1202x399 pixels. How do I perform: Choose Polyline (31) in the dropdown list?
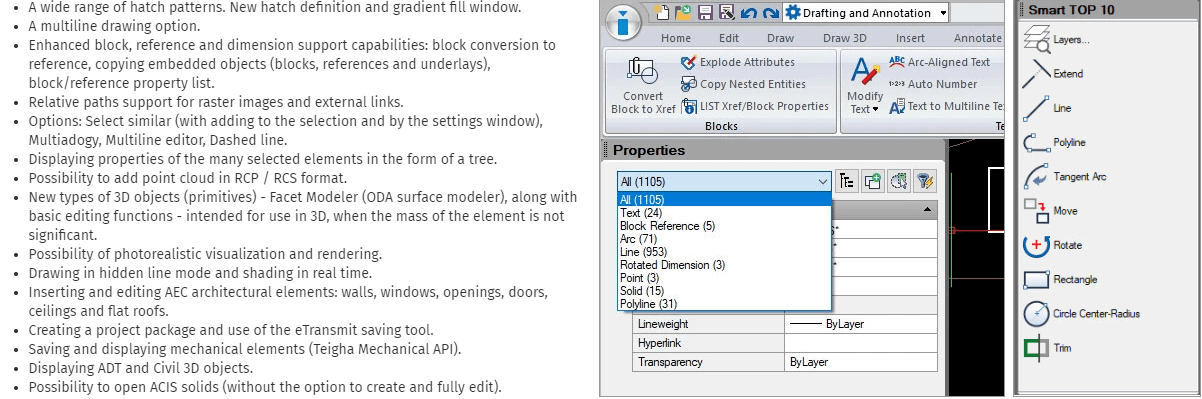coord(724,304)
